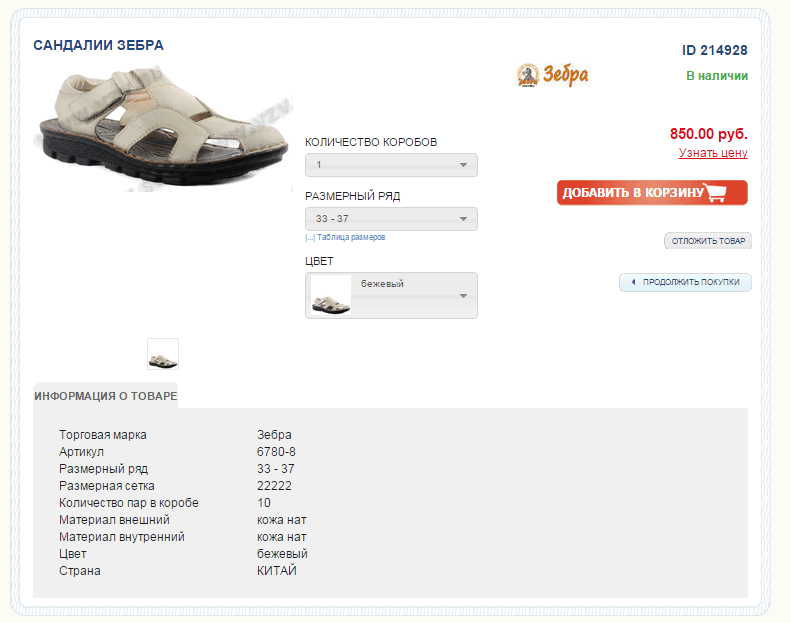Click the В наличии availability status
This screenshot has width=791, height=623.
pyautogui.click(x=716, y=76)
